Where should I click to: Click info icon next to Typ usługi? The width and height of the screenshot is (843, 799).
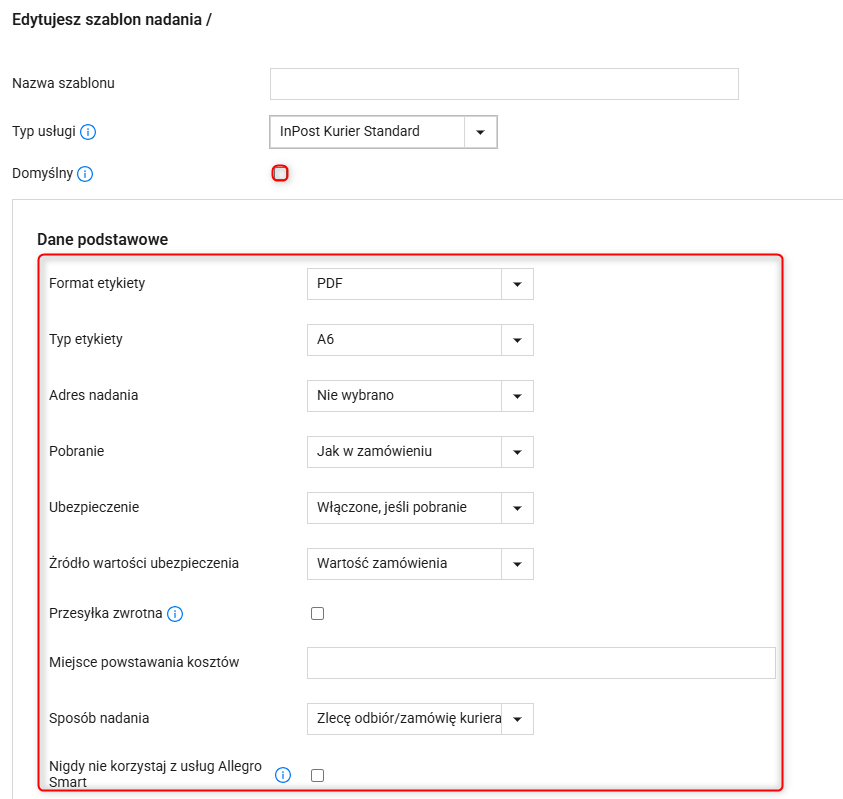point(88,132)
